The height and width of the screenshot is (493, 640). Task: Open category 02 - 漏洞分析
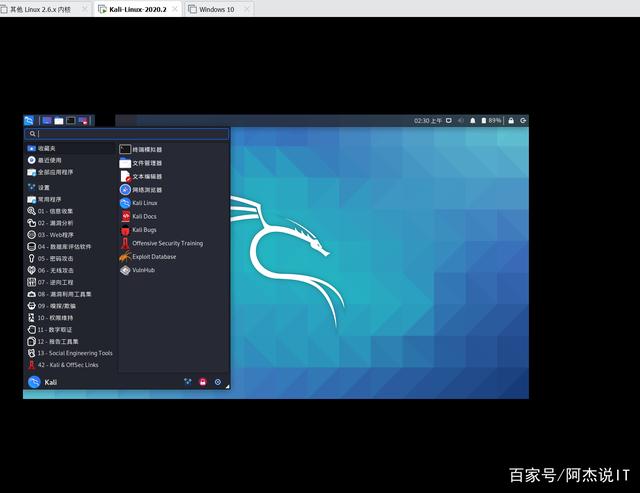(x=70, y=223)
